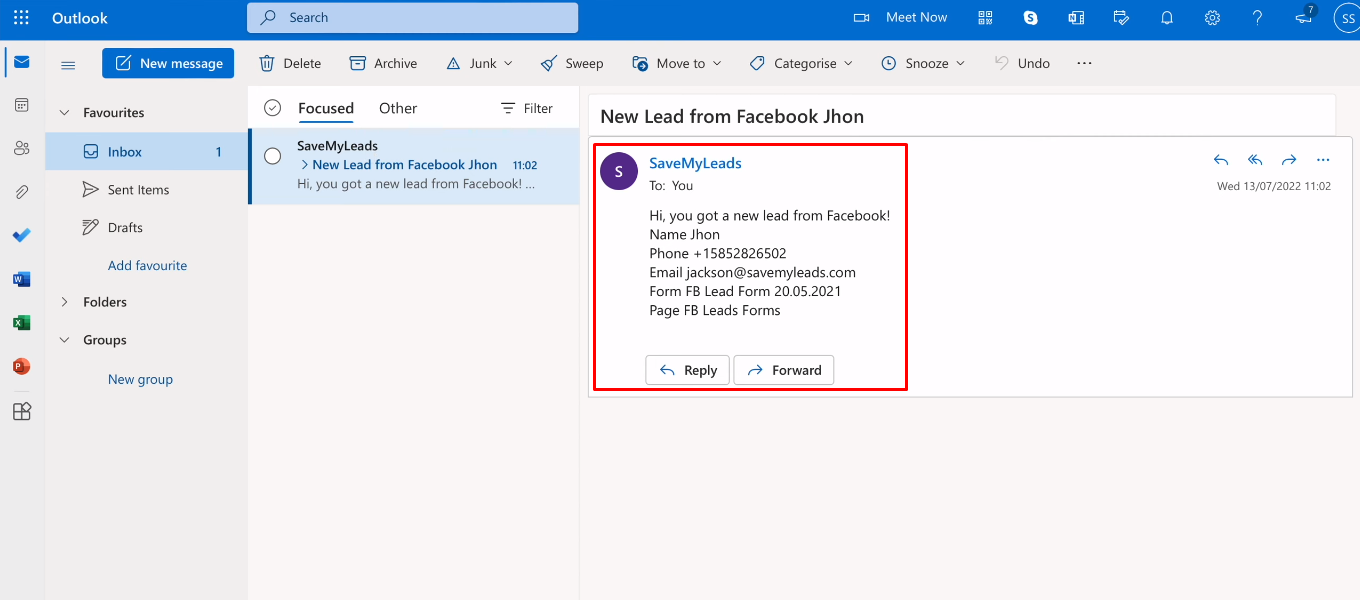Image resolution: width=1360 pixels, height=600 pixels.
Task: Open notifications bell
Action: 1167,17
